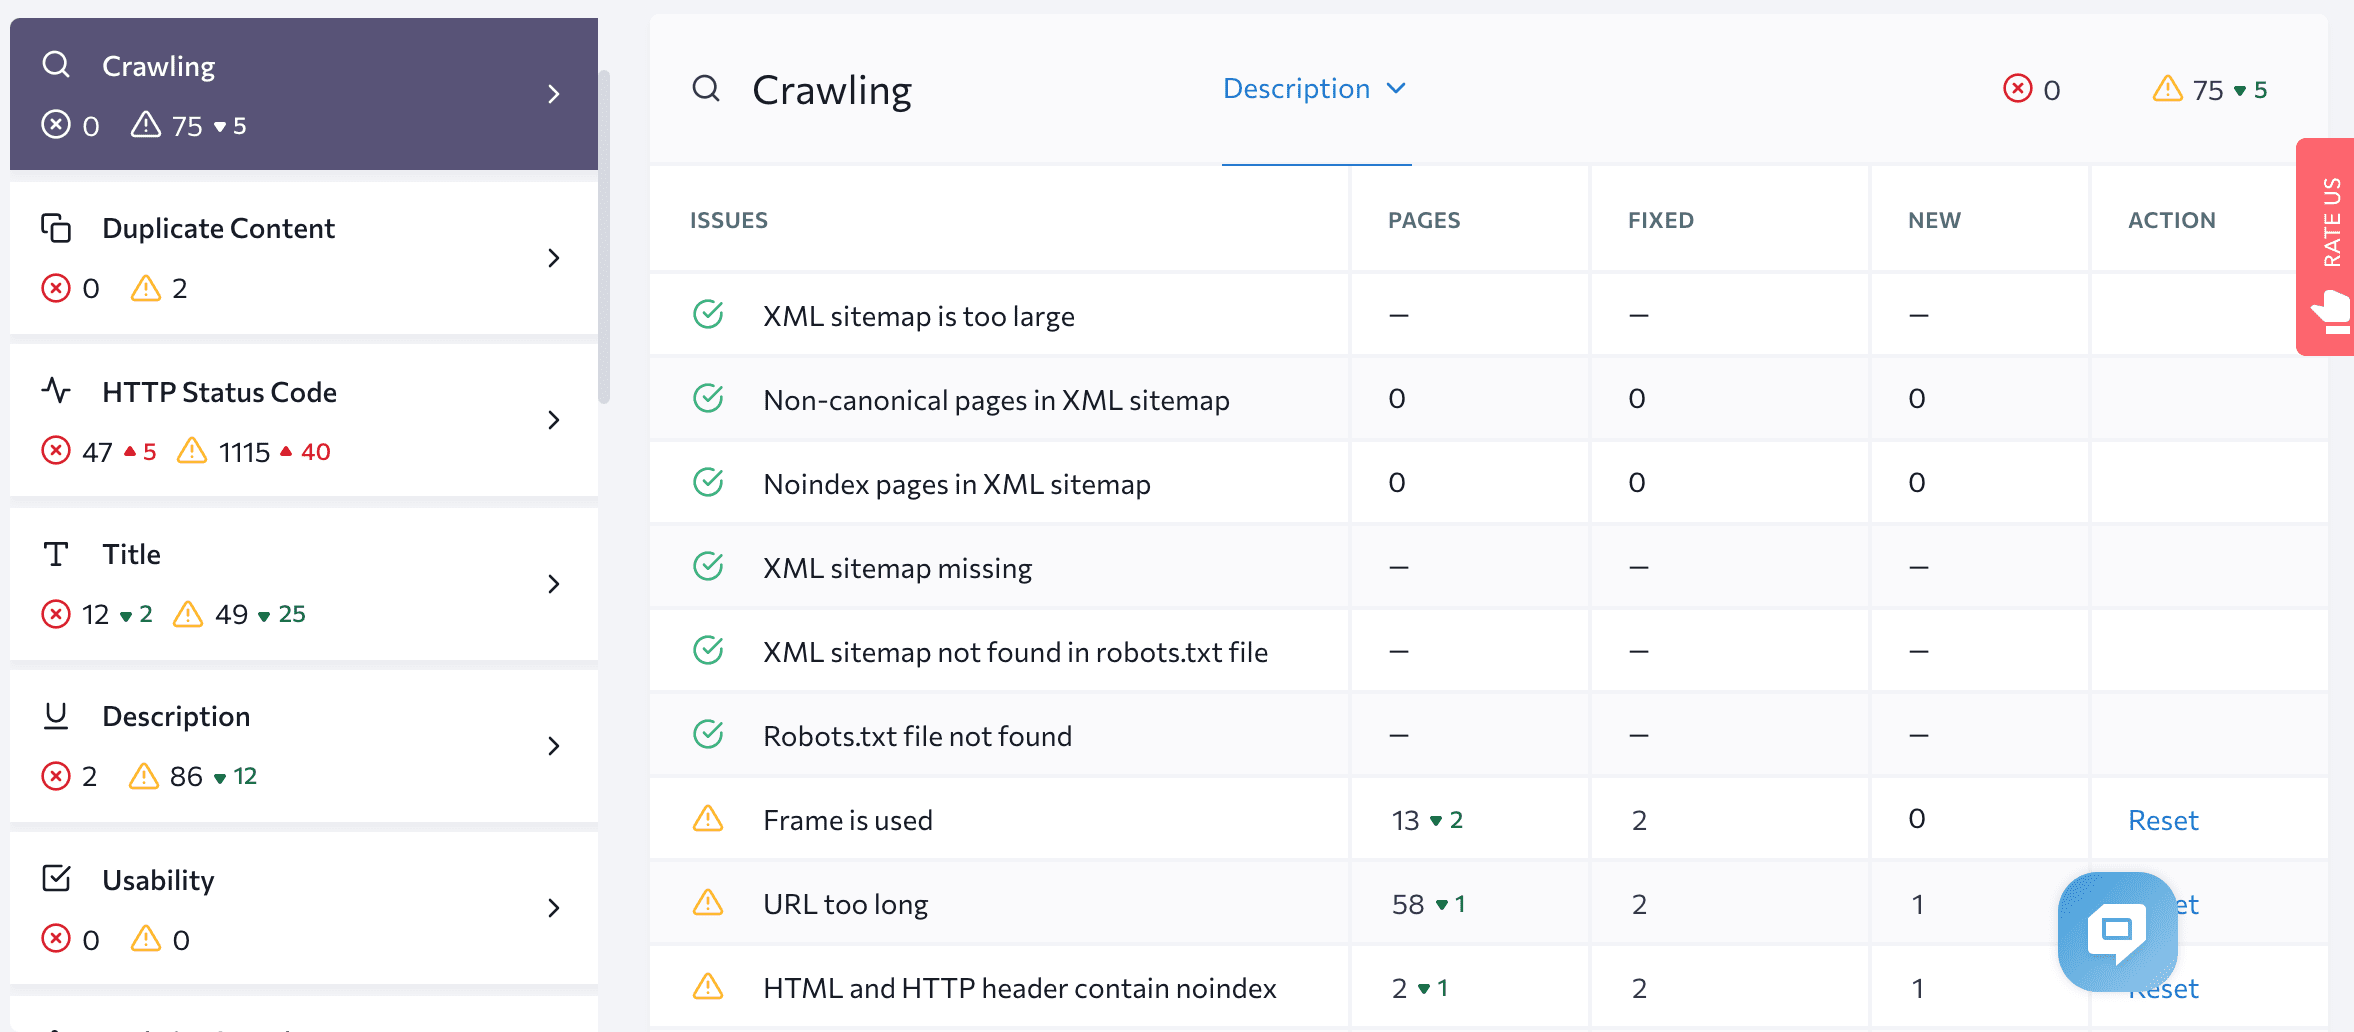
Task: Click green check icon for sitemap not found in robots.txt
Action: (708, 650)
